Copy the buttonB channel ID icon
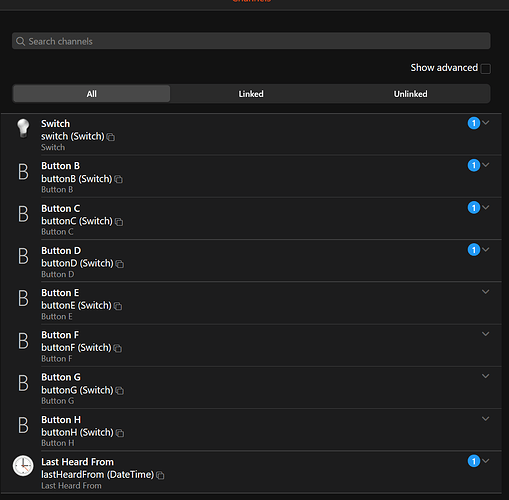 [x=118, y=179]
